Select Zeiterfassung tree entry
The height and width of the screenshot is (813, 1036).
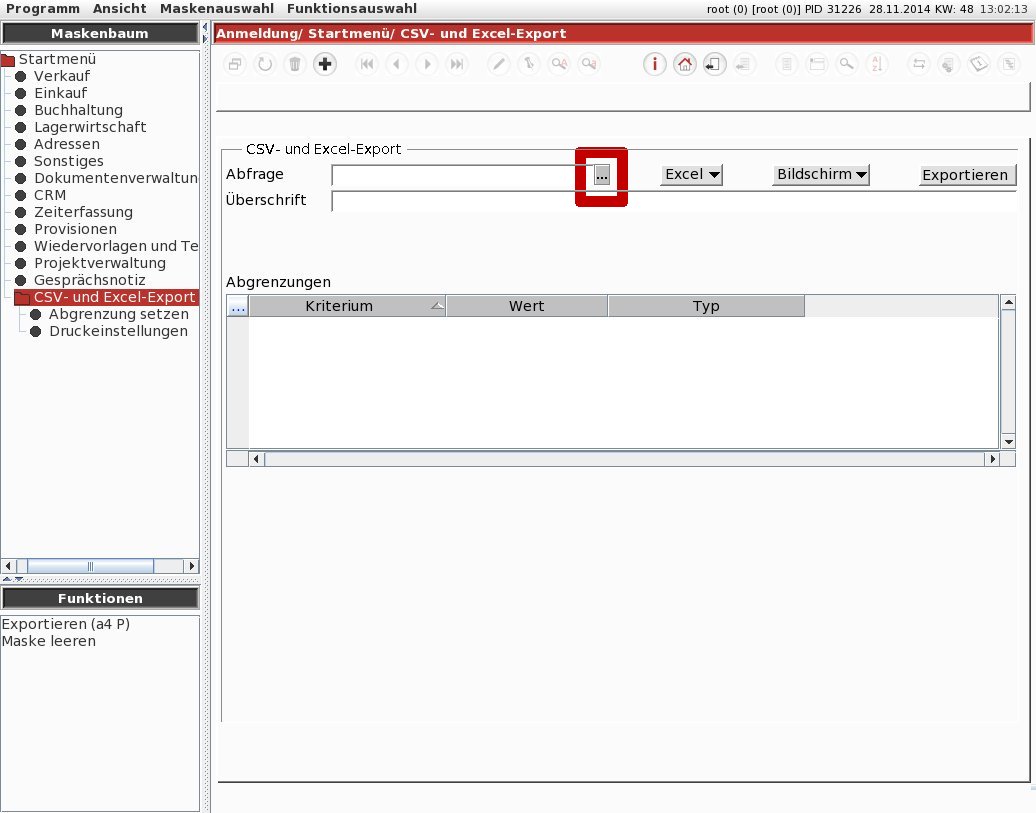83,212
